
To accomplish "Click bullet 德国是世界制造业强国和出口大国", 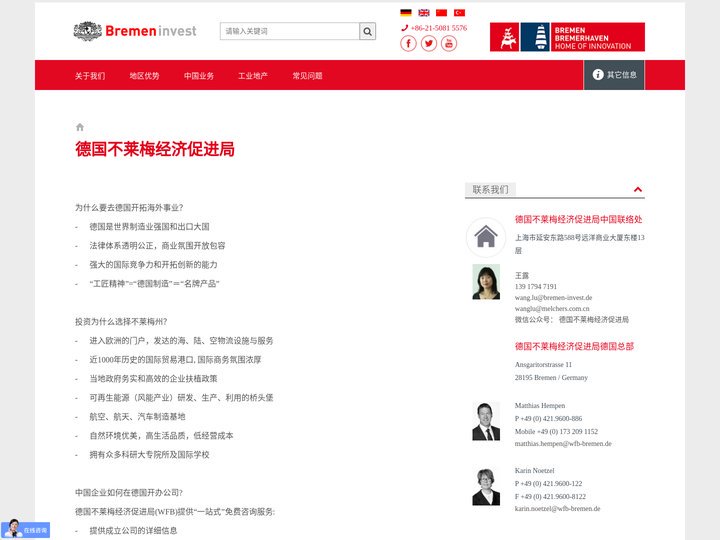I will (149, 226).
